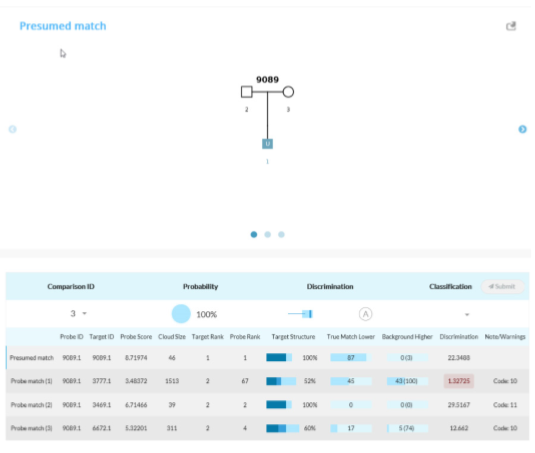Click the Presumed match heading
535x453 pixels.
63,26
